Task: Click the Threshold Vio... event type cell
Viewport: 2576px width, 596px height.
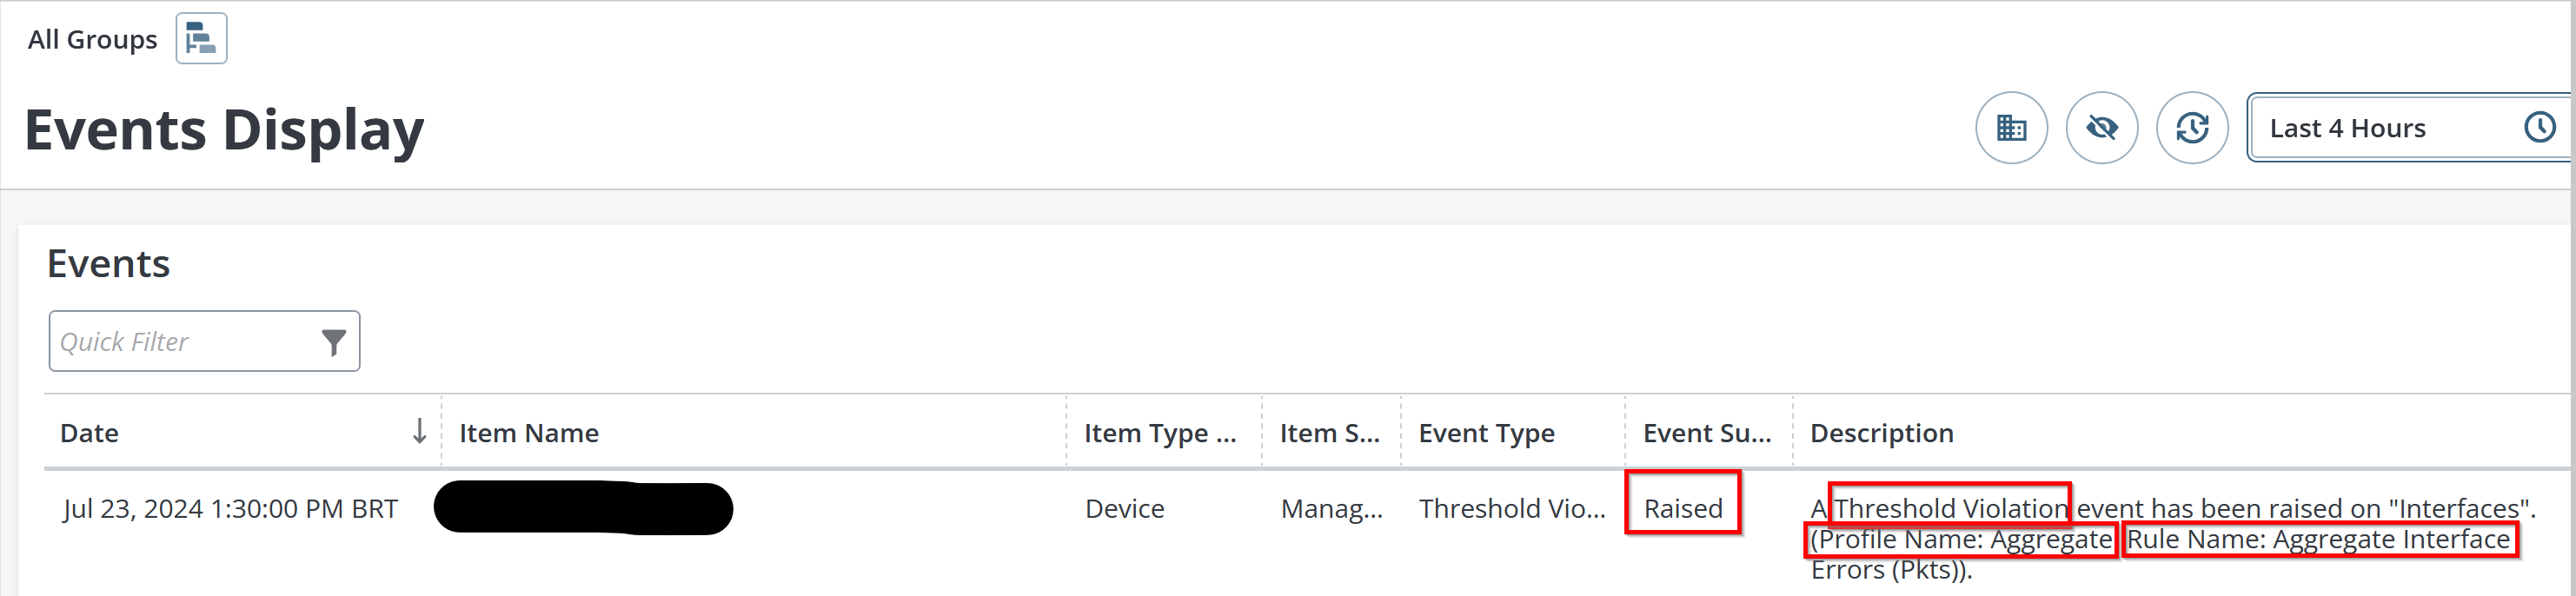Action: (1511, 509)
